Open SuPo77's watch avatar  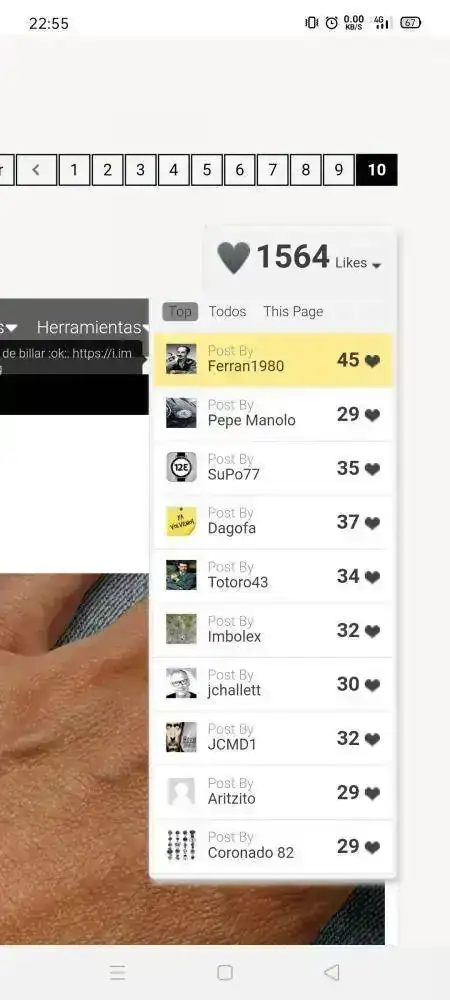181,467
